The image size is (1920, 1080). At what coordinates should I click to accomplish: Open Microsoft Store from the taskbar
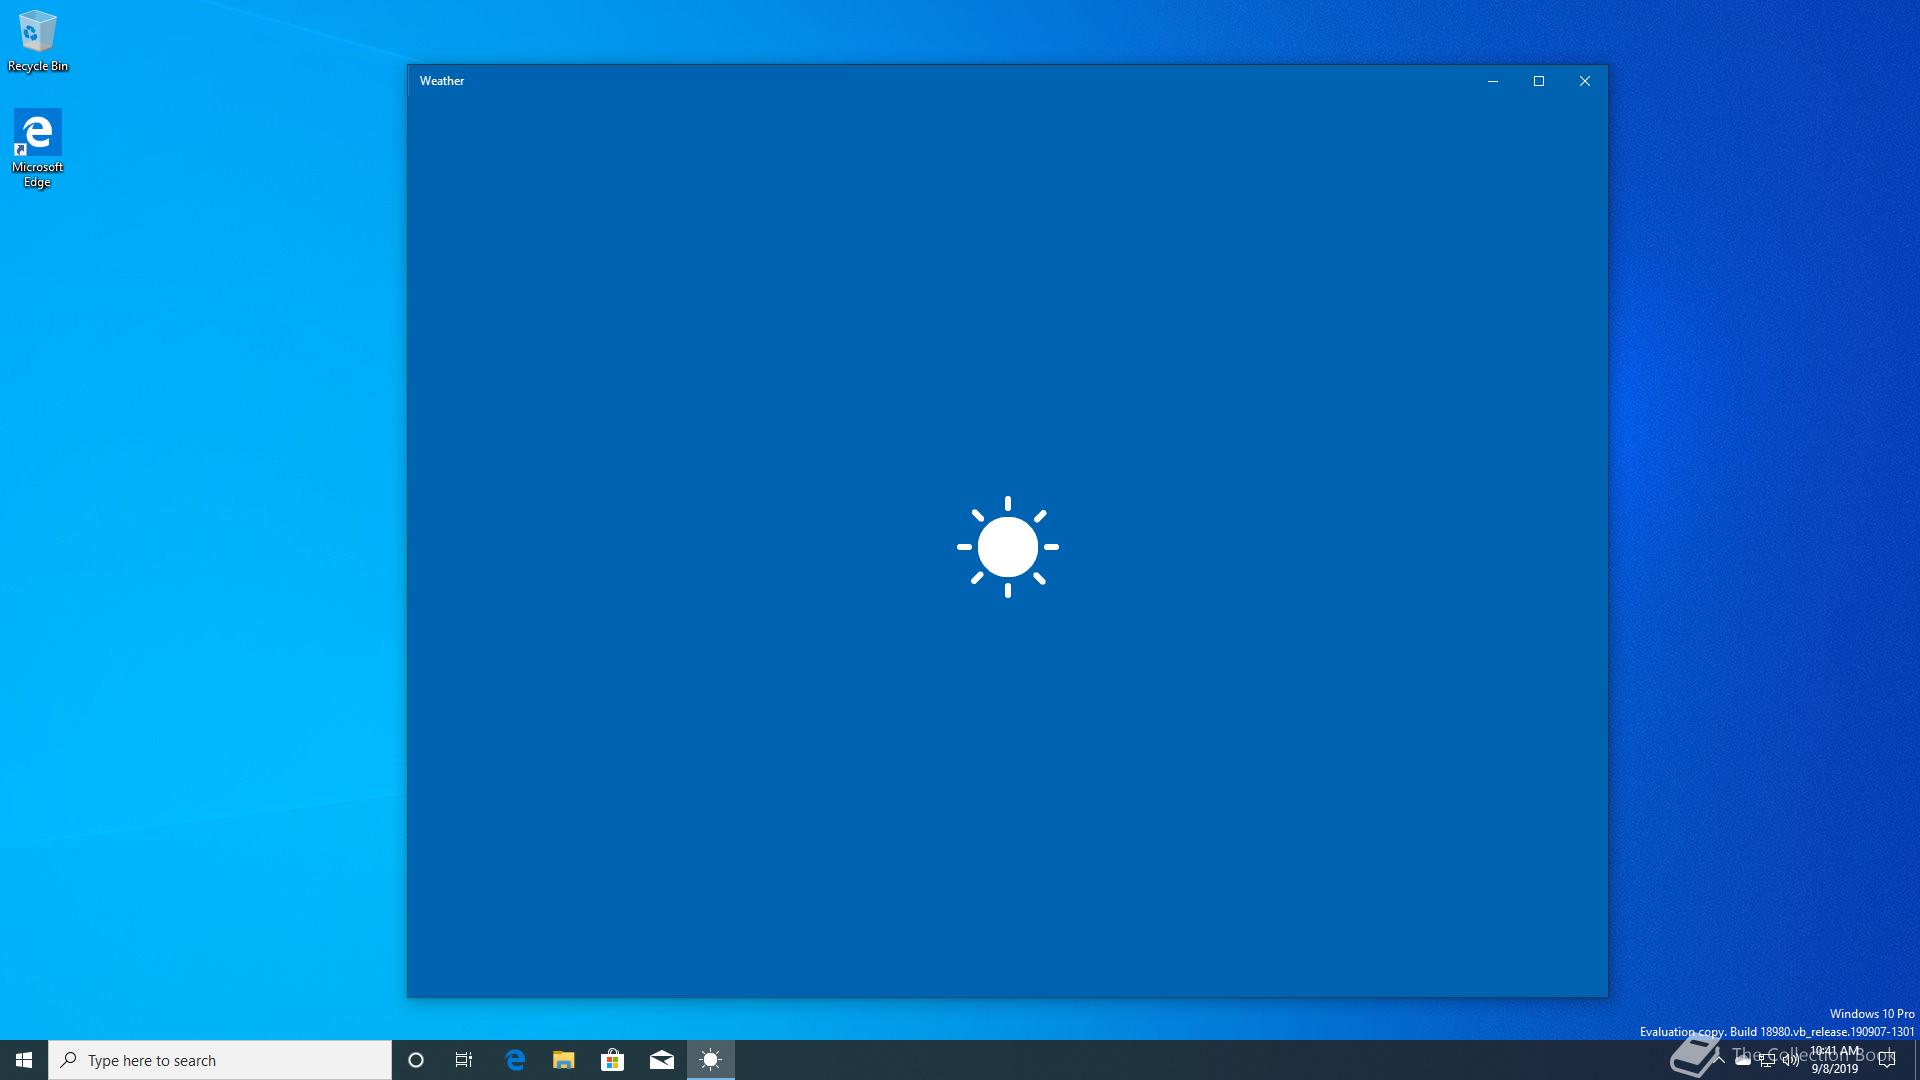tap(613, 1060)
